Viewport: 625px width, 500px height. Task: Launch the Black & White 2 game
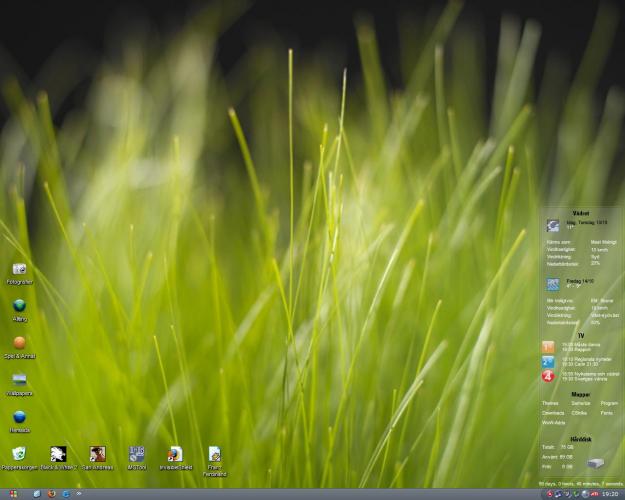click(58, 454)
